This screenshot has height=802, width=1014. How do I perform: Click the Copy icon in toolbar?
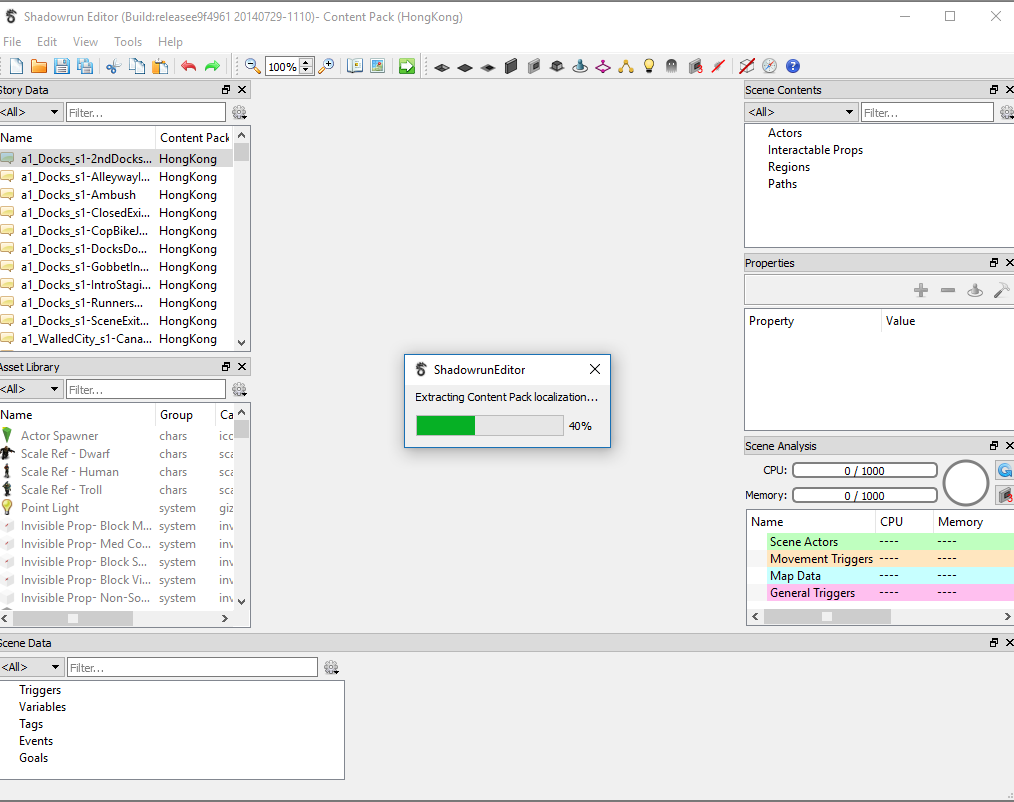pyautogui.click(x=136, y=66)
